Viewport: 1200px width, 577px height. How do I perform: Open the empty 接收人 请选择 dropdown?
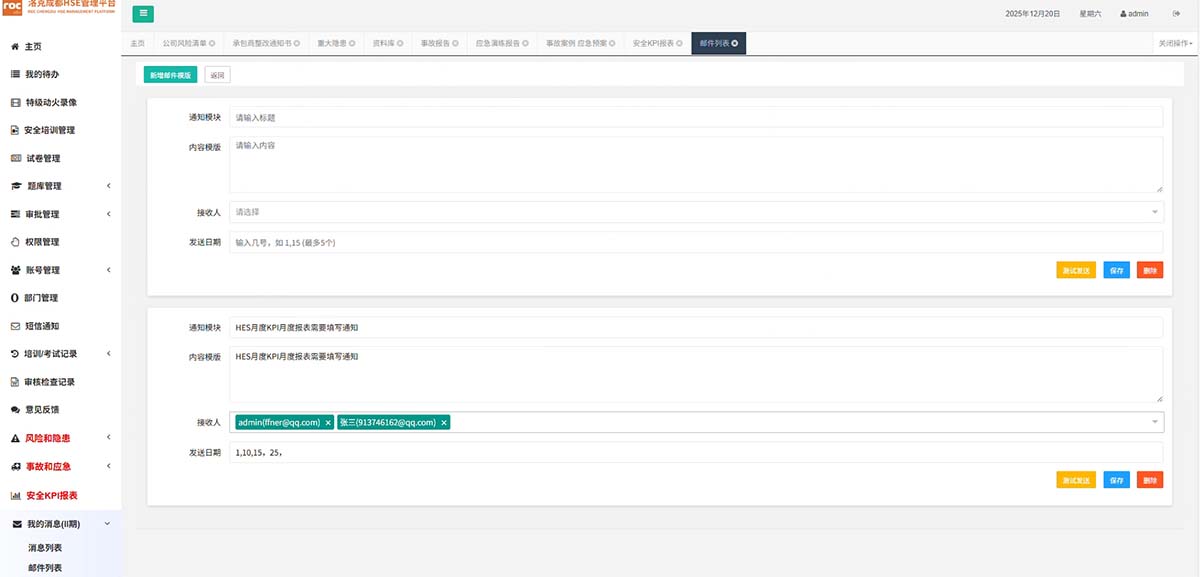(696, 212)
